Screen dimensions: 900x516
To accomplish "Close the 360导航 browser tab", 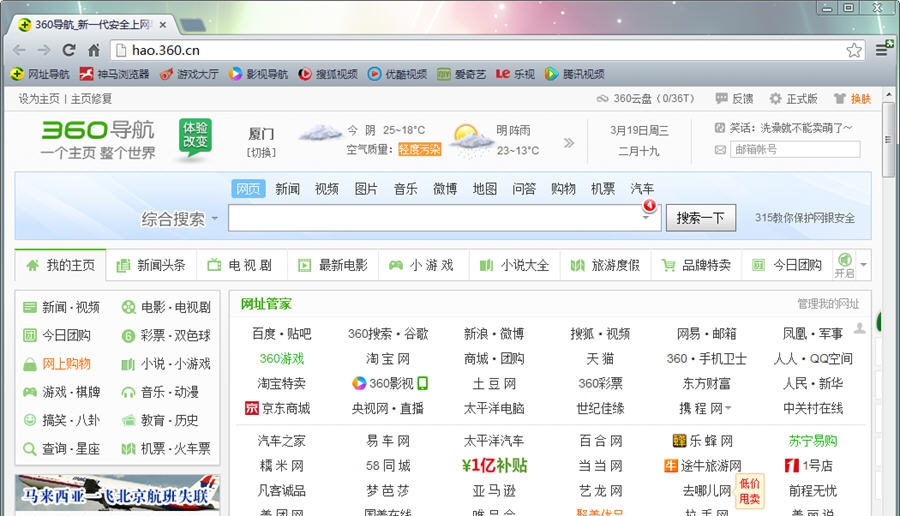I will [163, 25].
